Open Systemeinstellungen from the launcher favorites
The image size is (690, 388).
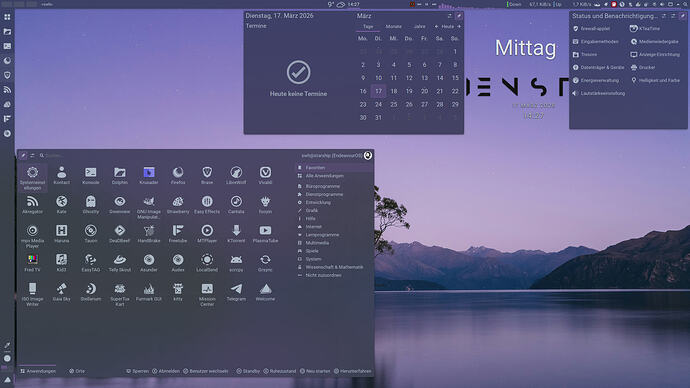(32, 178)
